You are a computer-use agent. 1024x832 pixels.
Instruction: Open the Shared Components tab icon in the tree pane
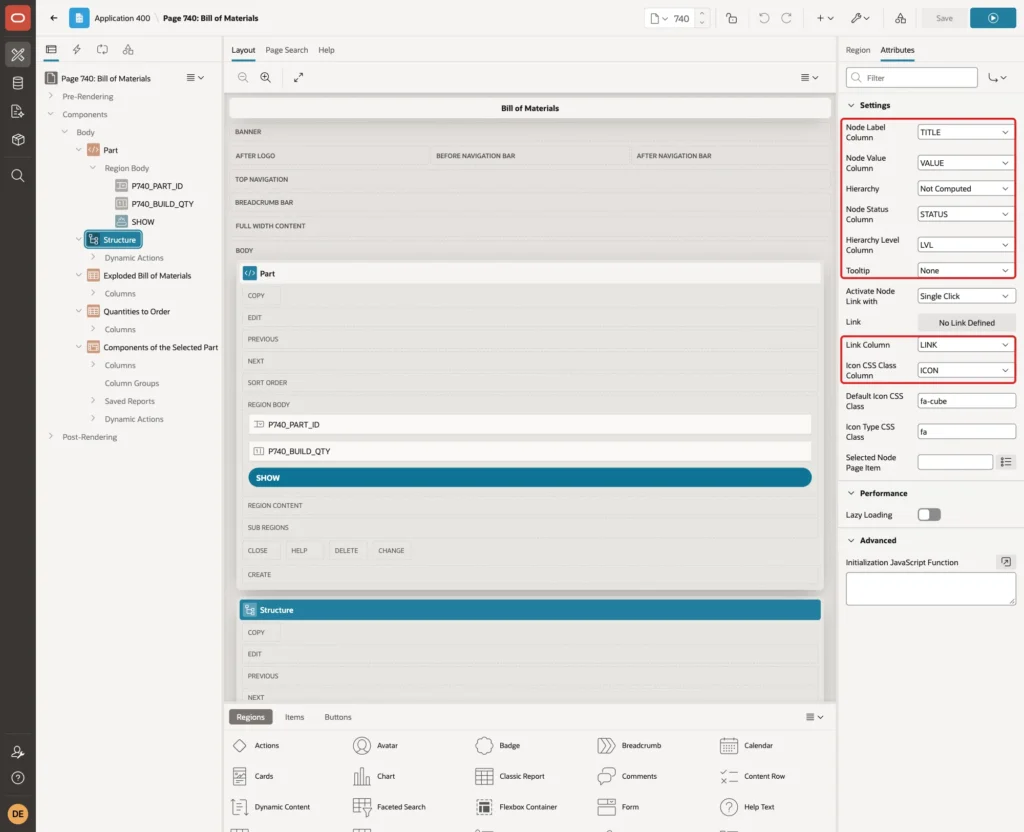pos(128,50)
